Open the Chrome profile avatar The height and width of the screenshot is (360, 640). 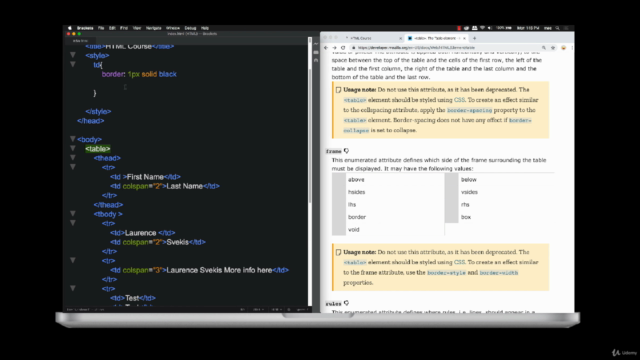[563, 48]
